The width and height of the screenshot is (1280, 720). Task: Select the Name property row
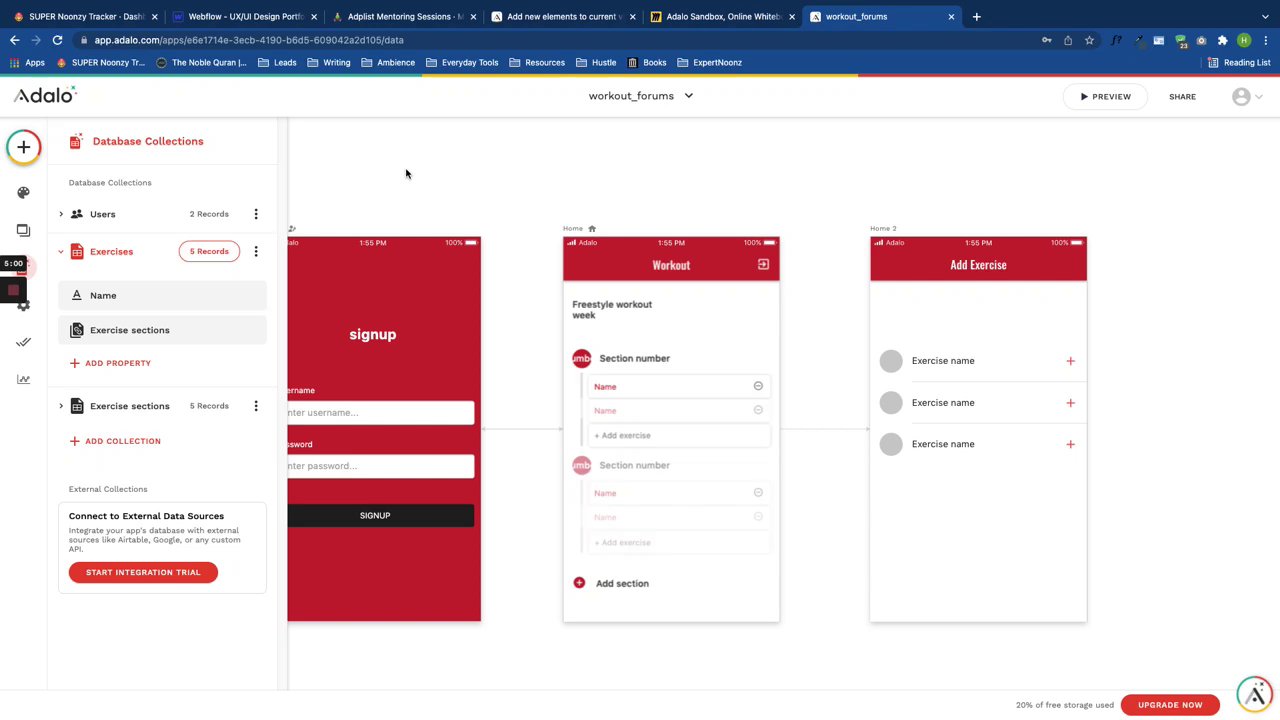tap(162, 296)
